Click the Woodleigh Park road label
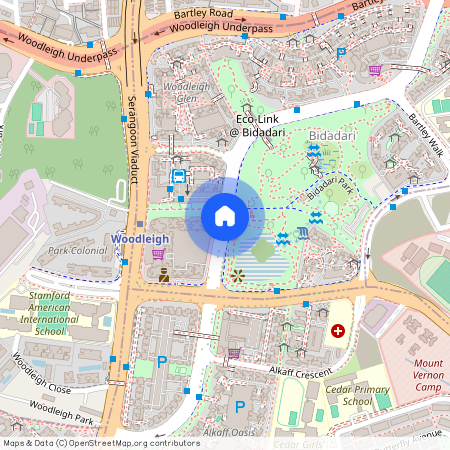This screenshot has width=450, height=450. 62,412
